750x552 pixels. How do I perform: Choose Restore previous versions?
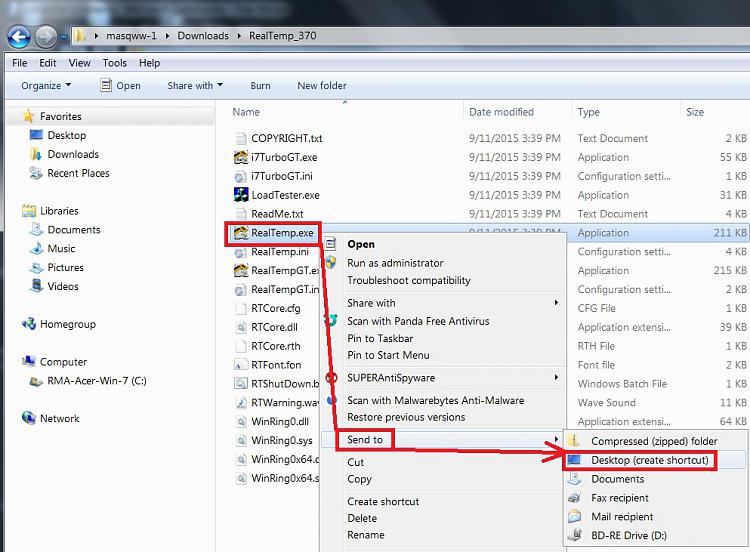click(x=406, y=417)
